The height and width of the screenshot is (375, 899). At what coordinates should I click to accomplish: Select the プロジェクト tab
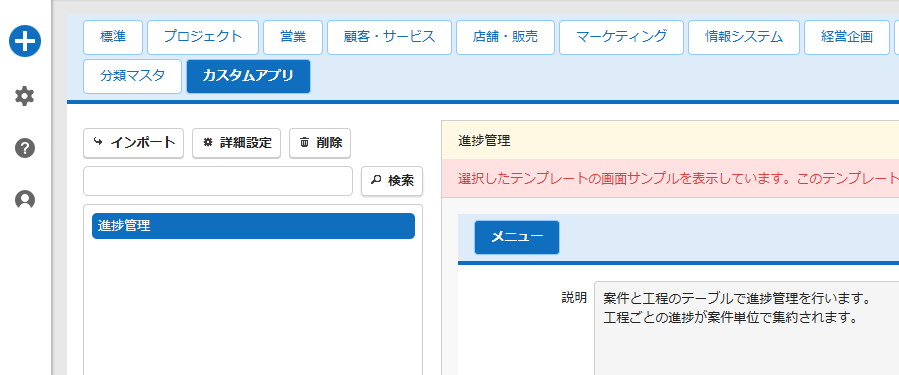[203, 37]
